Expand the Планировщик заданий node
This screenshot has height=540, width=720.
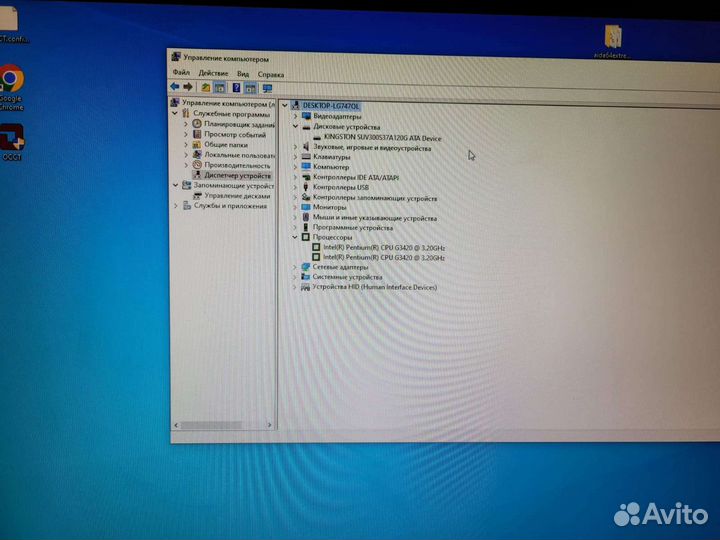(x=186, y=124)
